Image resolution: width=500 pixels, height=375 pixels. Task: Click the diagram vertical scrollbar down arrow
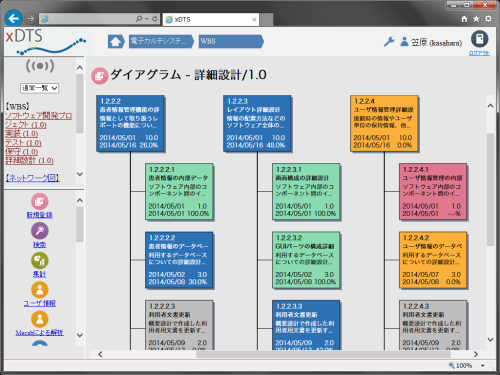tap(490, 340)
